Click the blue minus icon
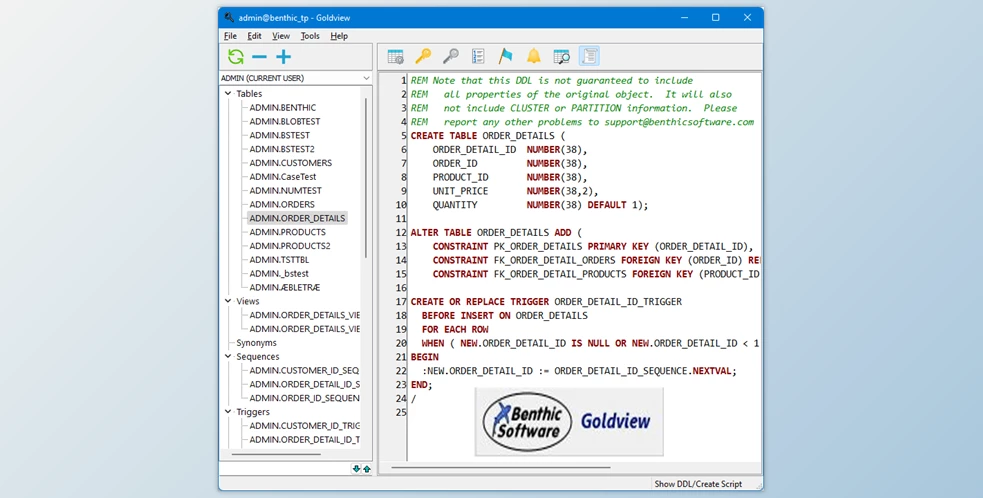 (x=259, y=57)
